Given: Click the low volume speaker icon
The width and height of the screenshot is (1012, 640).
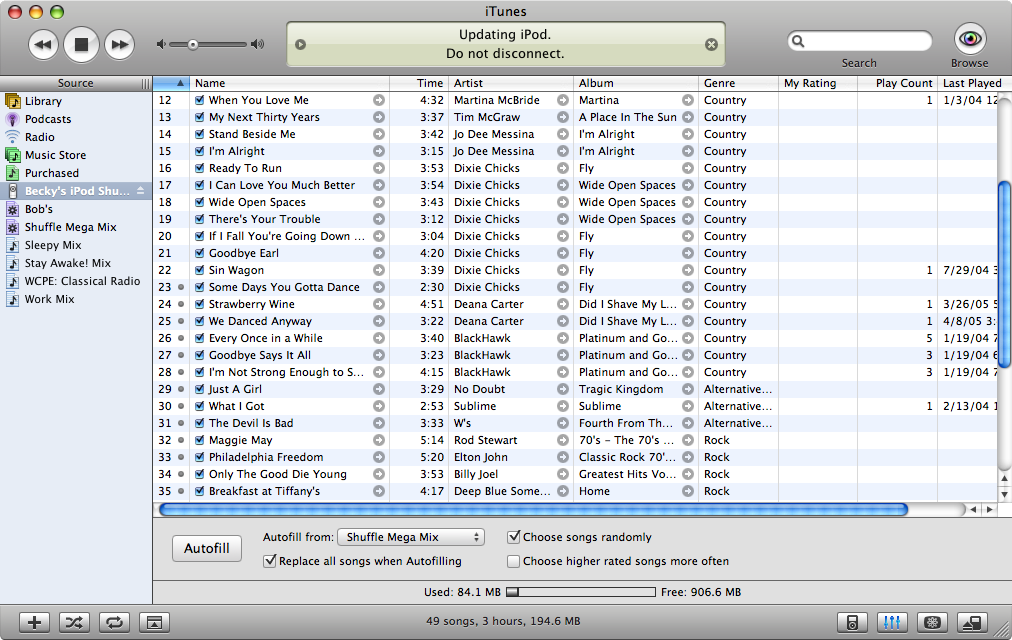Looking at the screenshot, I should [161, 45].
